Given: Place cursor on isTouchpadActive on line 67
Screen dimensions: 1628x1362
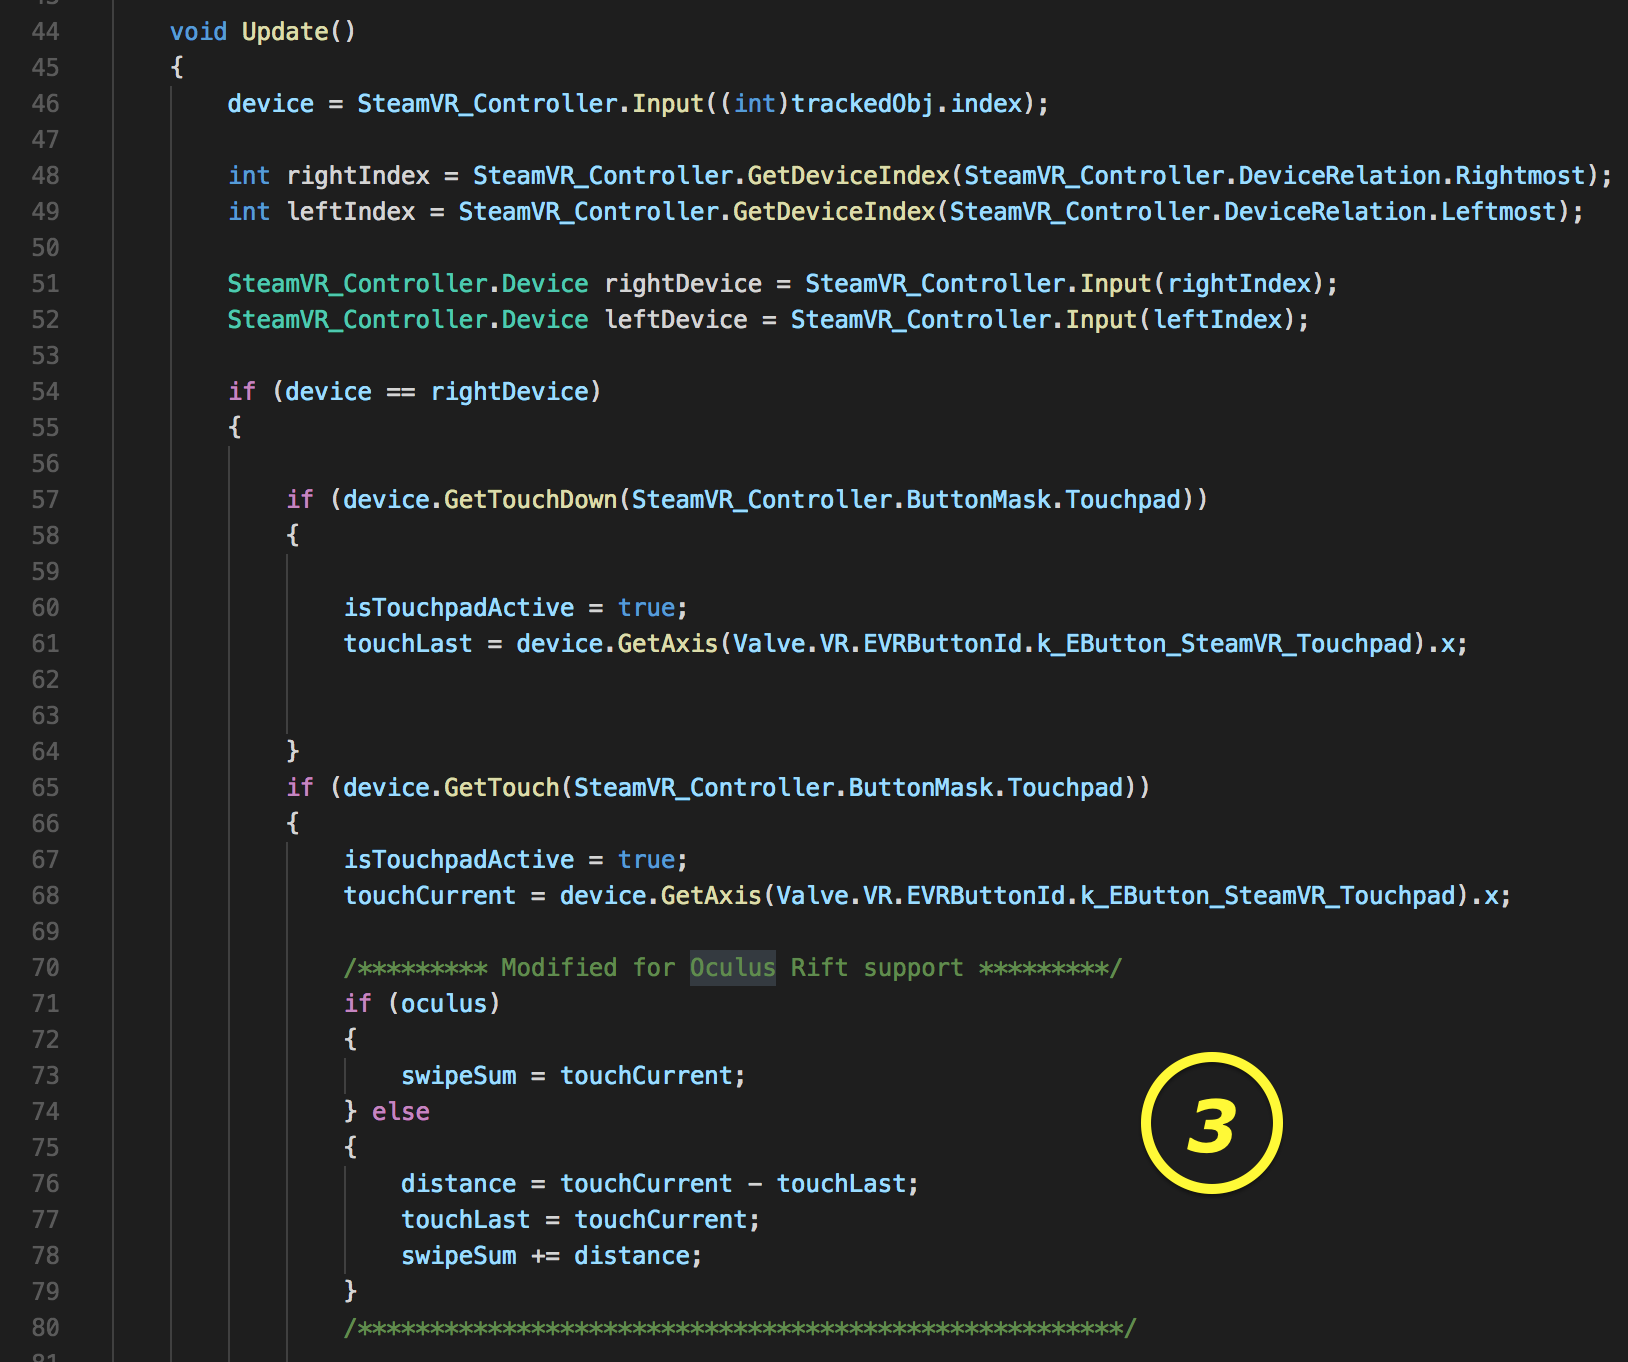Looking at the screenshot, I should point(459,860).
